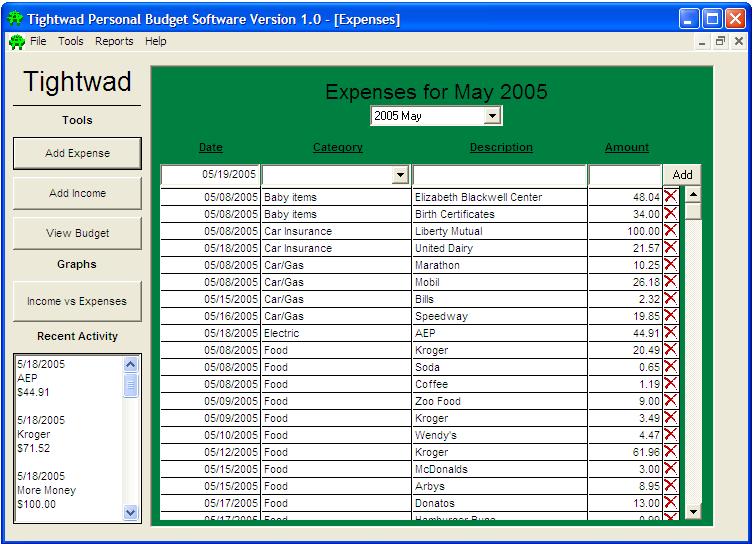Screen dimensions: 753x544
Task: Open the File menu
Action: (x=38, y=42)
